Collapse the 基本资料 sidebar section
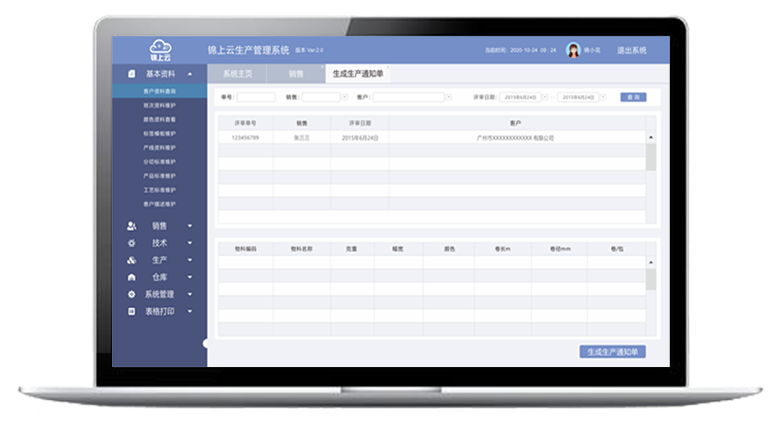This screenshot has width=779, height=428. (190, 74)
